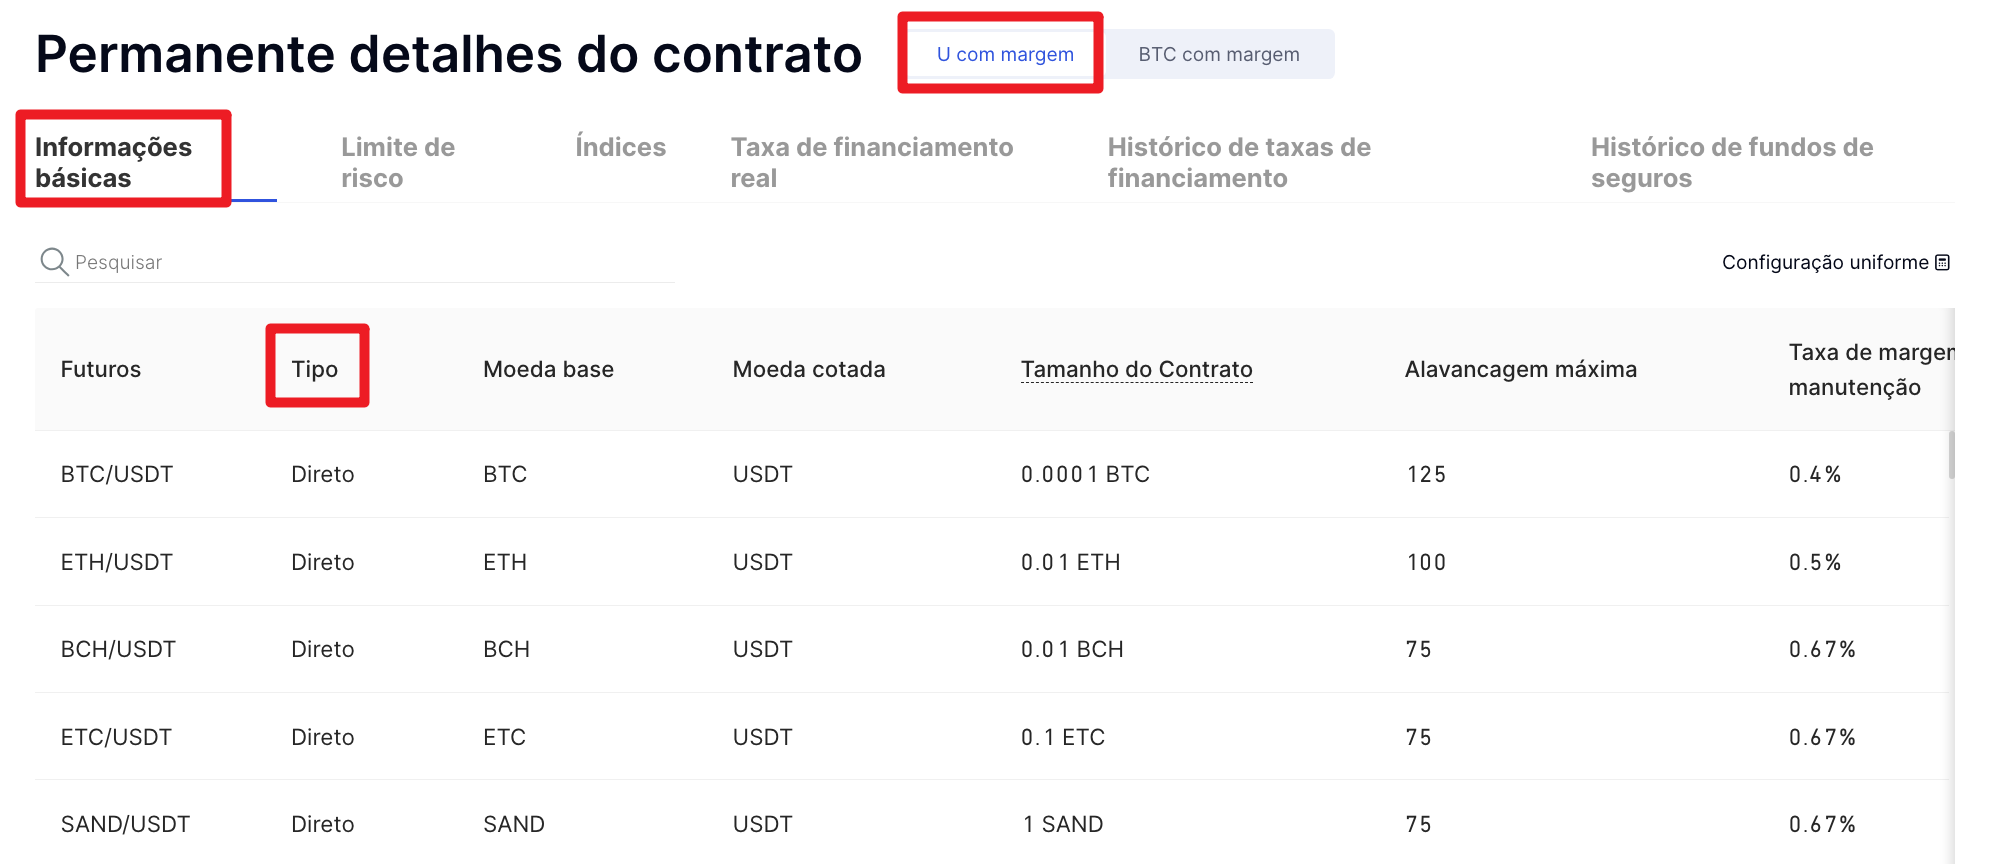Select the Taxa de financiamento real tab
Screen dimensions: 2000x864
(x=871, y=162)
